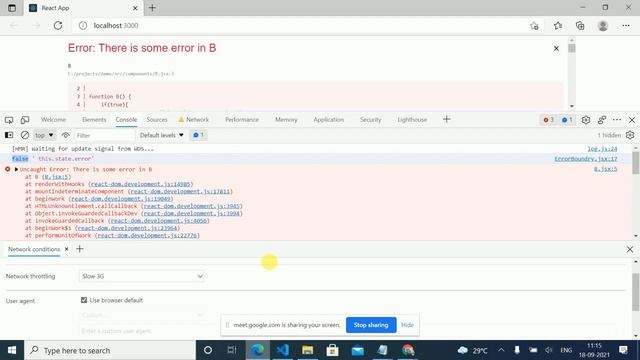Open the DevTools feedback icon
The image size is (640, 360).
click(602, 120)
